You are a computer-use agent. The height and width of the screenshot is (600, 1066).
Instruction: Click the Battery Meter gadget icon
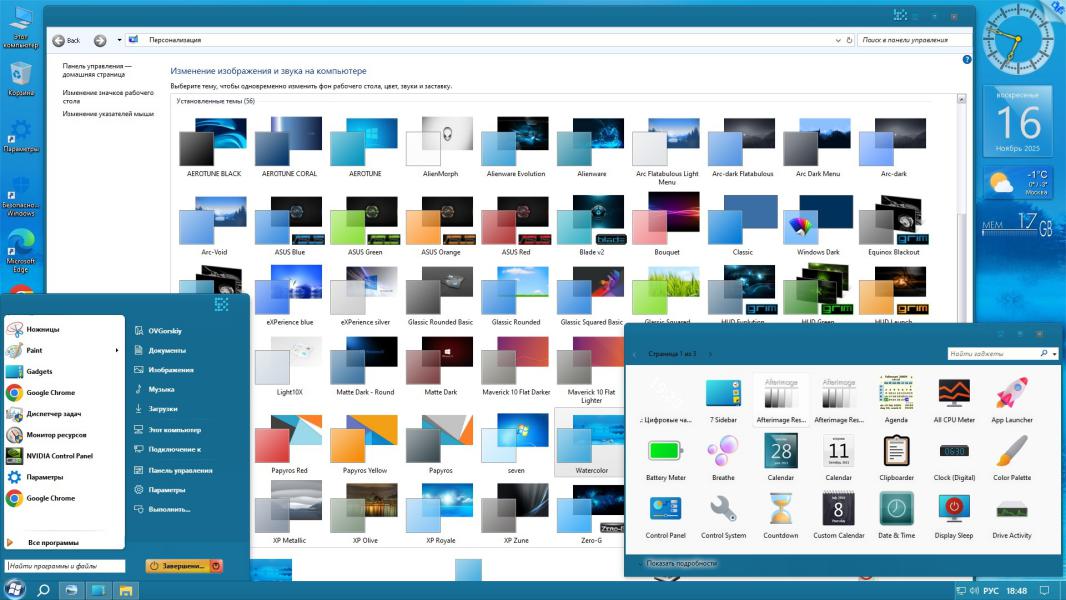coord(665,451)
